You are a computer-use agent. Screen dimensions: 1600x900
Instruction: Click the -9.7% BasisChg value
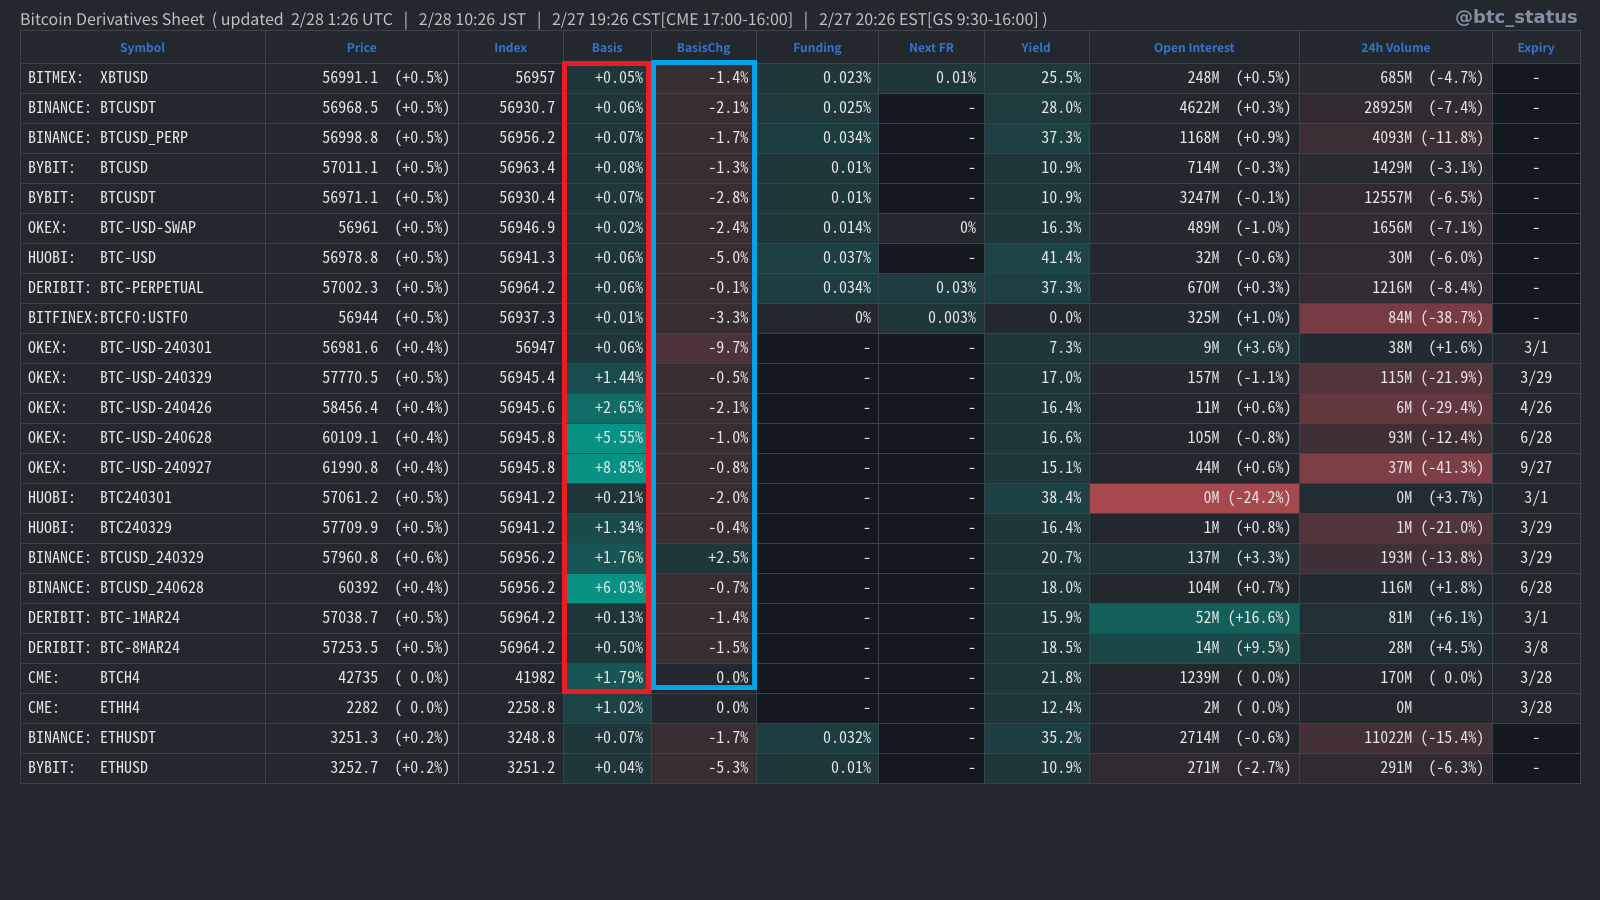tap(729, 348)
